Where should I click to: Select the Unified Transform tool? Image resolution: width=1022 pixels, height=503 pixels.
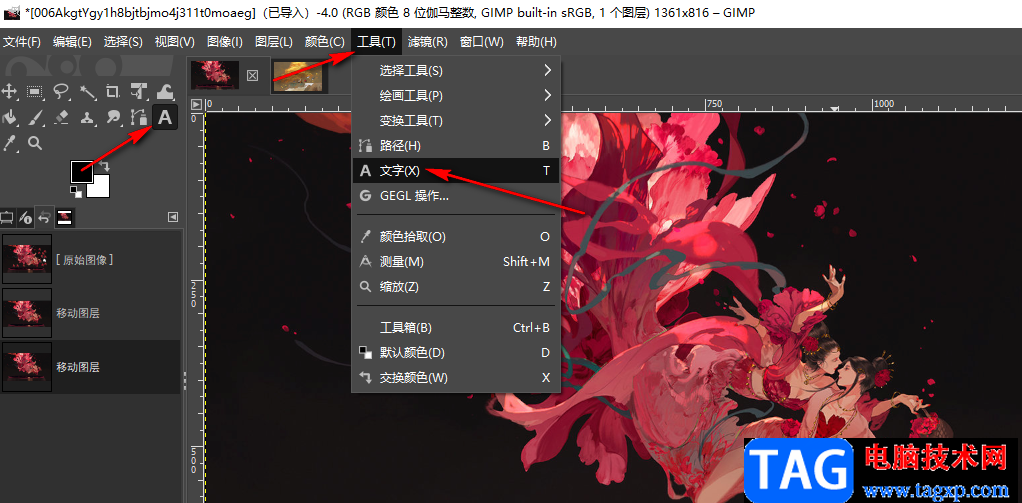pyautogui.click(x=139, y=91)
